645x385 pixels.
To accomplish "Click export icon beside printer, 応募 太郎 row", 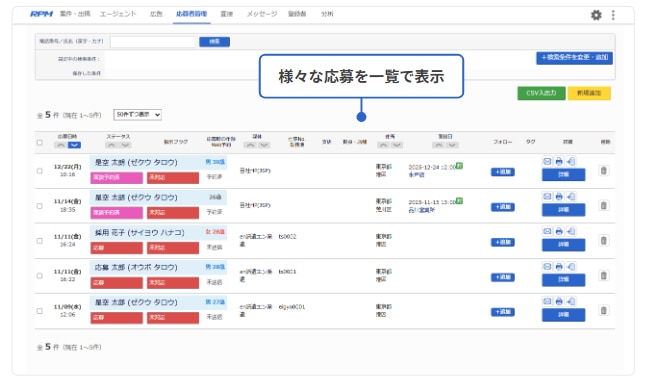I will [x=571, y=266].
